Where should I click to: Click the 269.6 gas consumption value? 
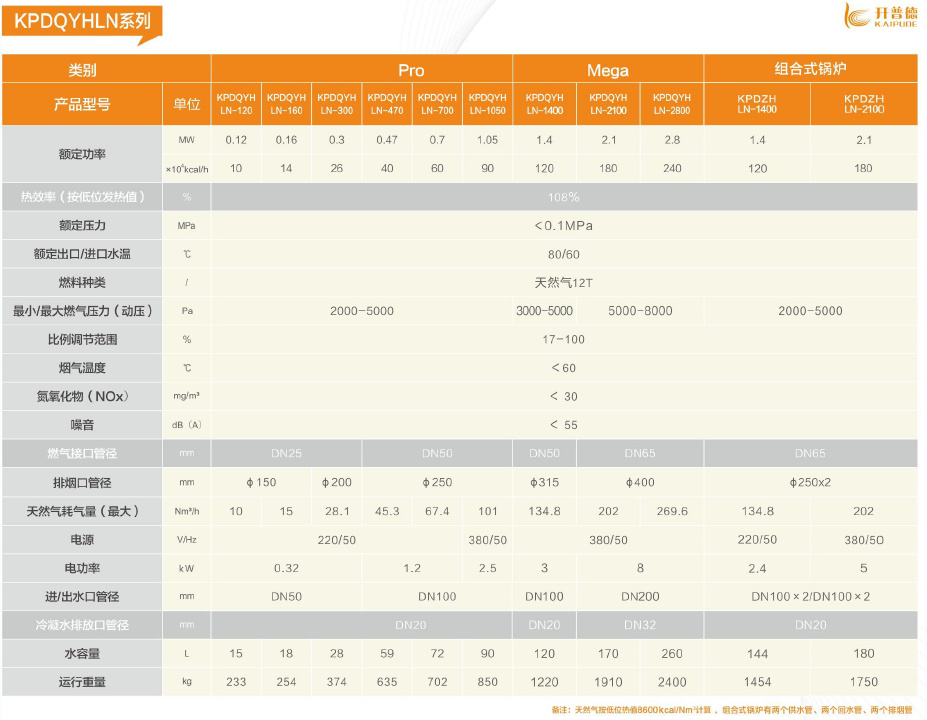point(672,511)
